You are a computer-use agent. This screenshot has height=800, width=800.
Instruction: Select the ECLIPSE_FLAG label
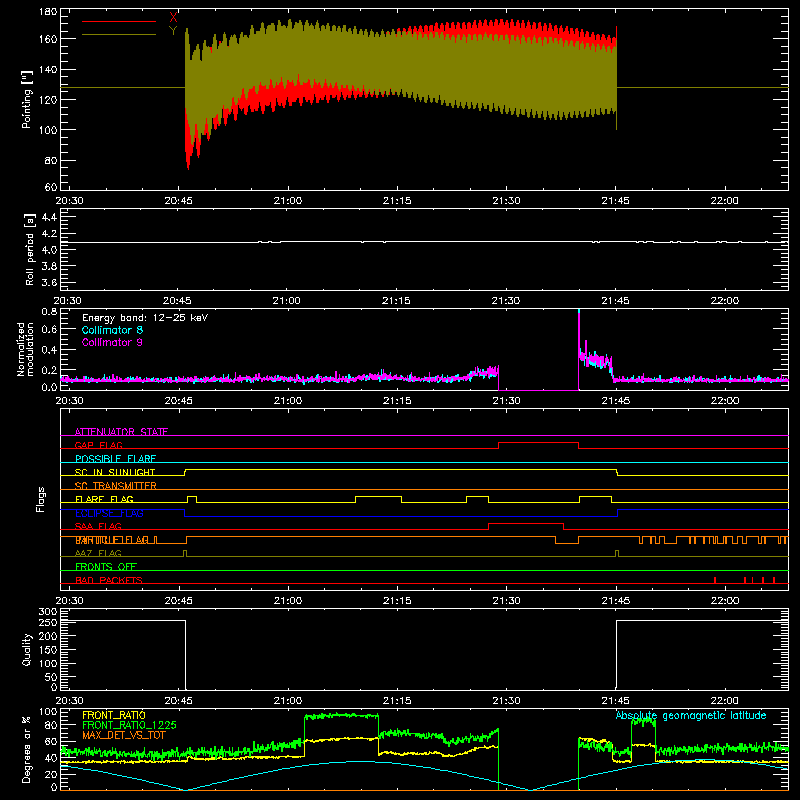[x=109, y=513]
